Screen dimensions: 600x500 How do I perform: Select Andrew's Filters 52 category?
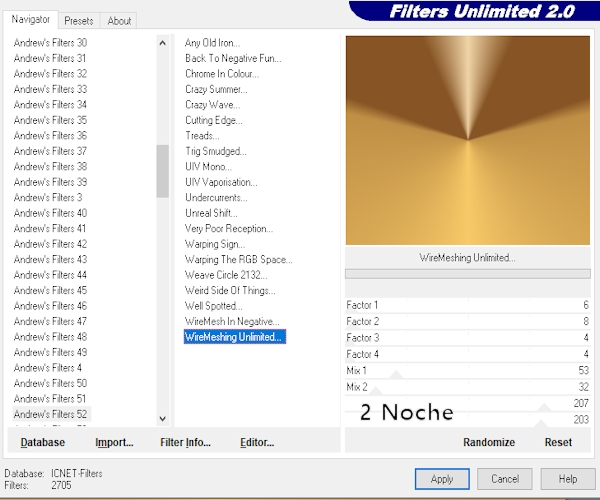point(50,414)
